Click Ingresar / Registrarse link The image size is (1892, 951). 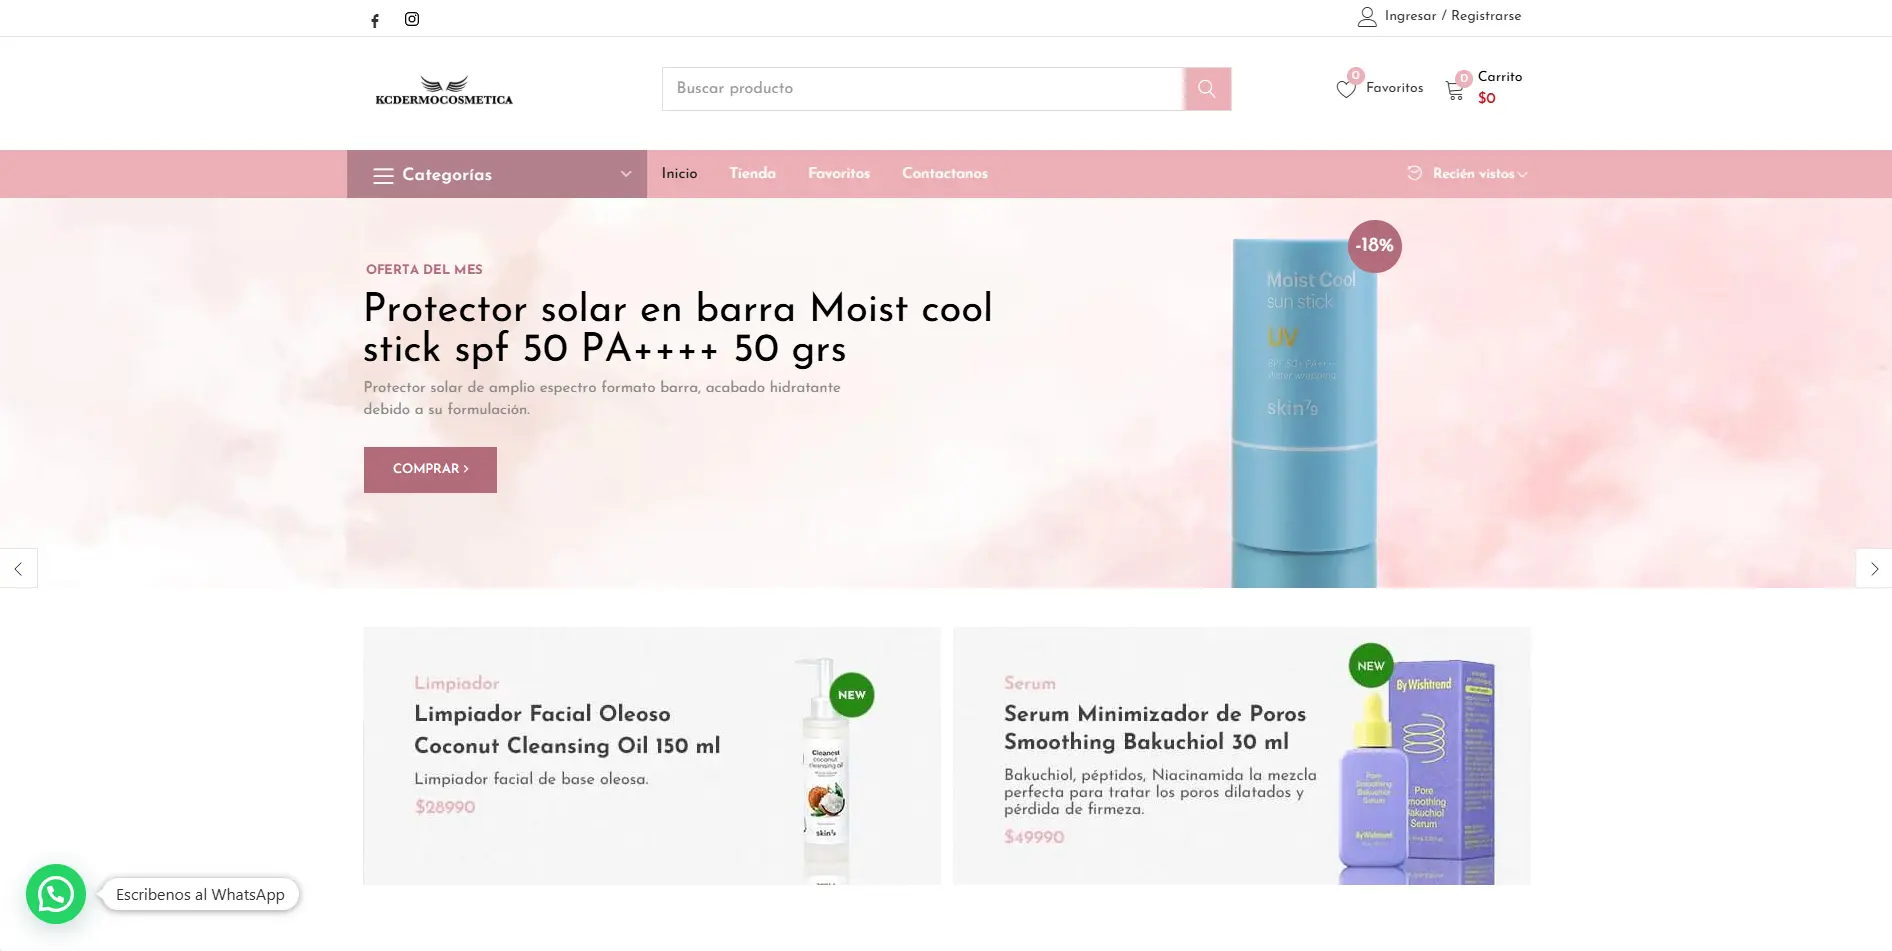[1453, 16]
